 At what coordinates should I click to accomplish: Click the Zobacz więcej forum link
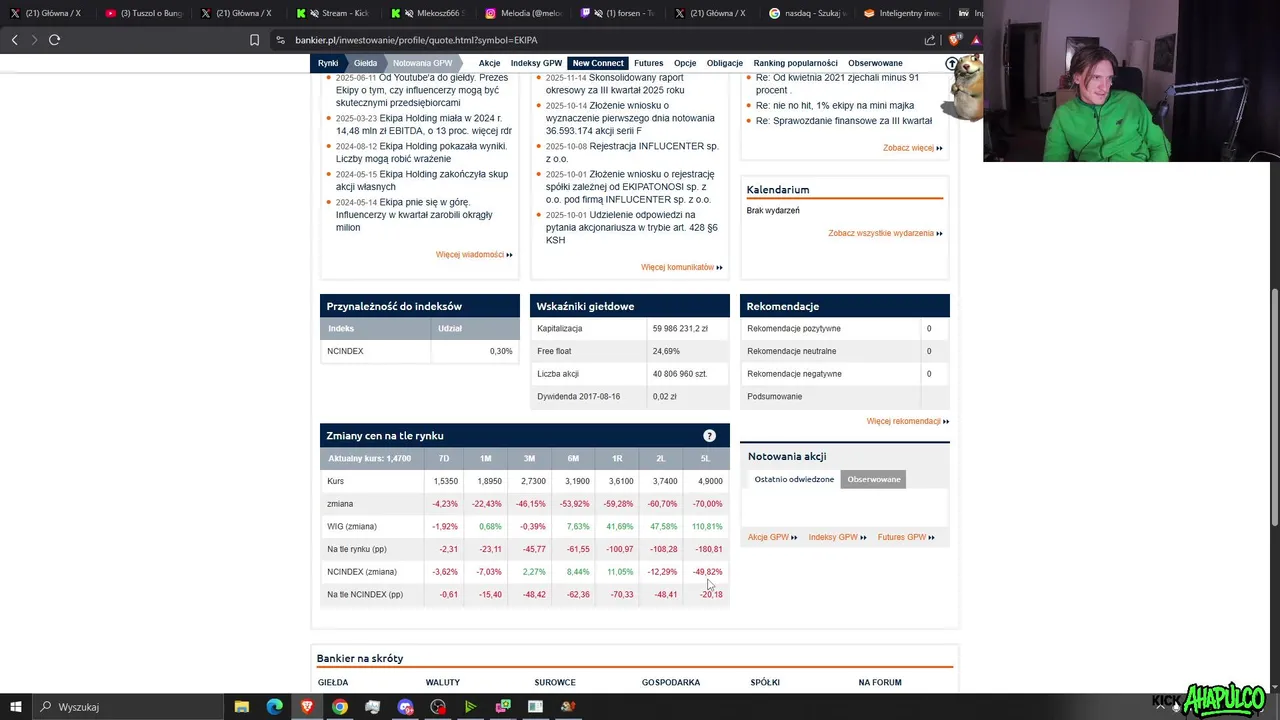point(912,148)
